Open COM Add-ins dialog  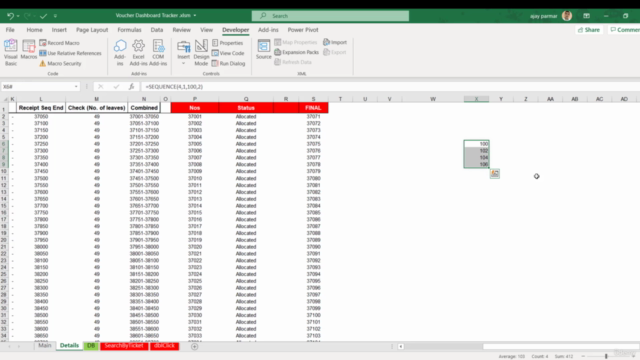point(158,53)
